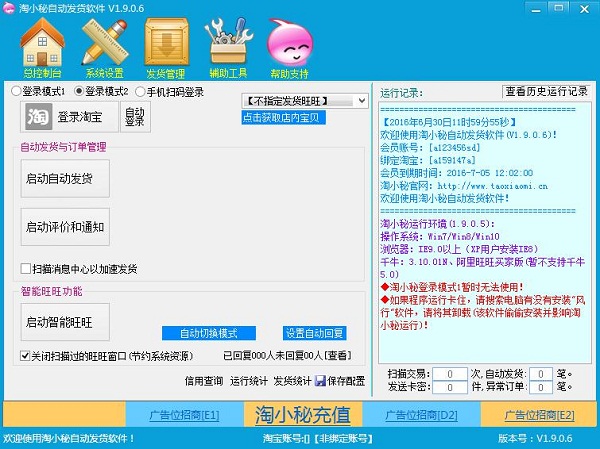Click the 登录淘宝 button
Screen dimensions: 600x449
[x=69, y=117]
